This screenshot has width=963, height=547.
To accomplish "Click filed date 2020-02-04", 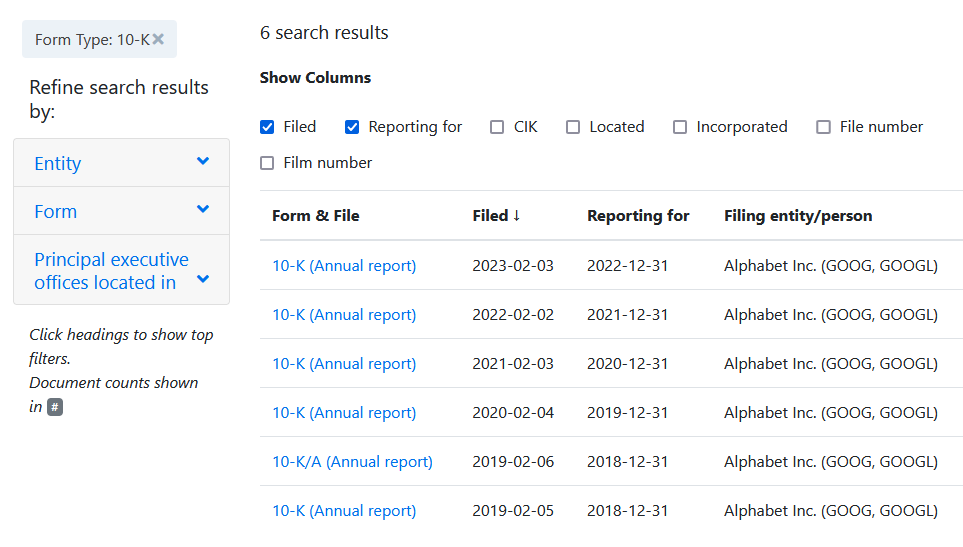I will click(513, 413).
